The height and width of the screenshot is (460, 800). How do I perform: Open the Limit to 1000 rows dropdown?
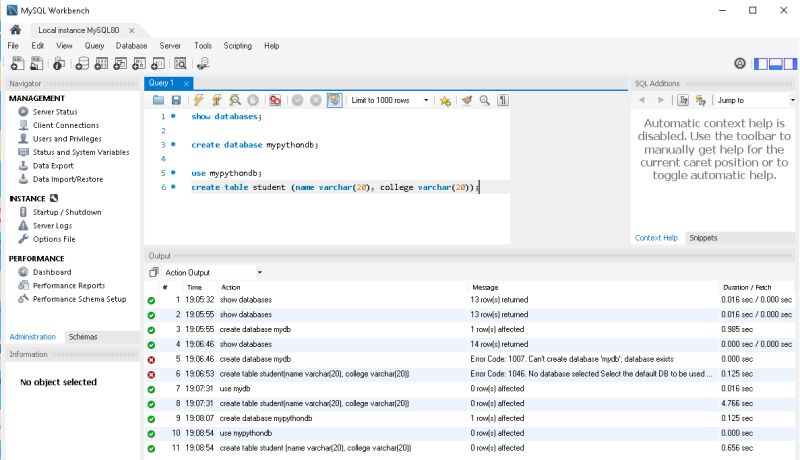tap(390, 100)
